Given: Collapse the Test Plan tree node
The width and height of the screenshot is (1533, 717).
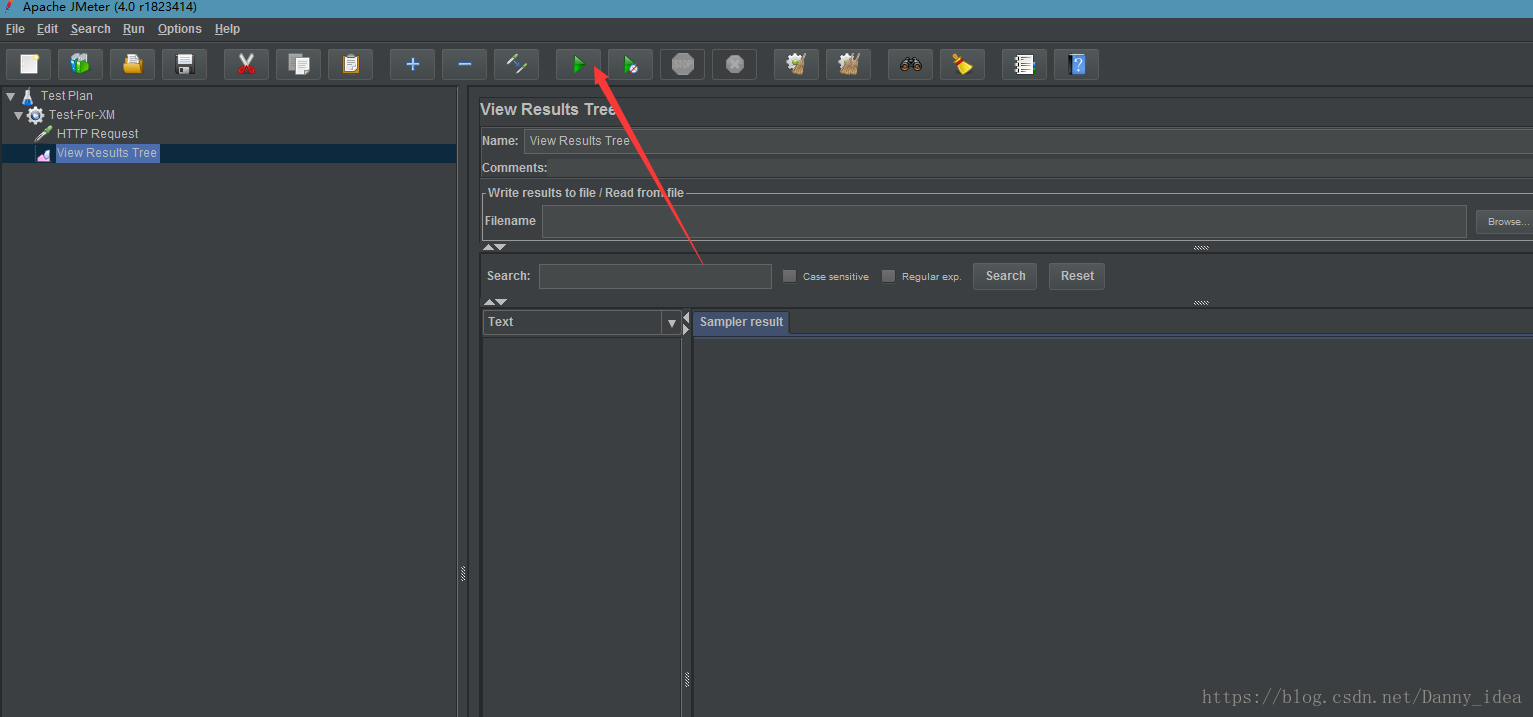Looking at the screenshot, I should tap(10, 97).
